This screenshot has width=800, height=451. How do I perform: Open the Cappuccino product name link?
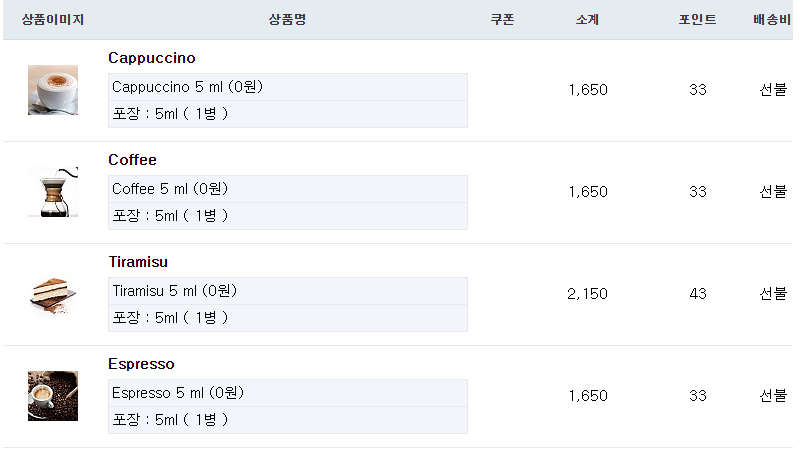pos(152,58)
